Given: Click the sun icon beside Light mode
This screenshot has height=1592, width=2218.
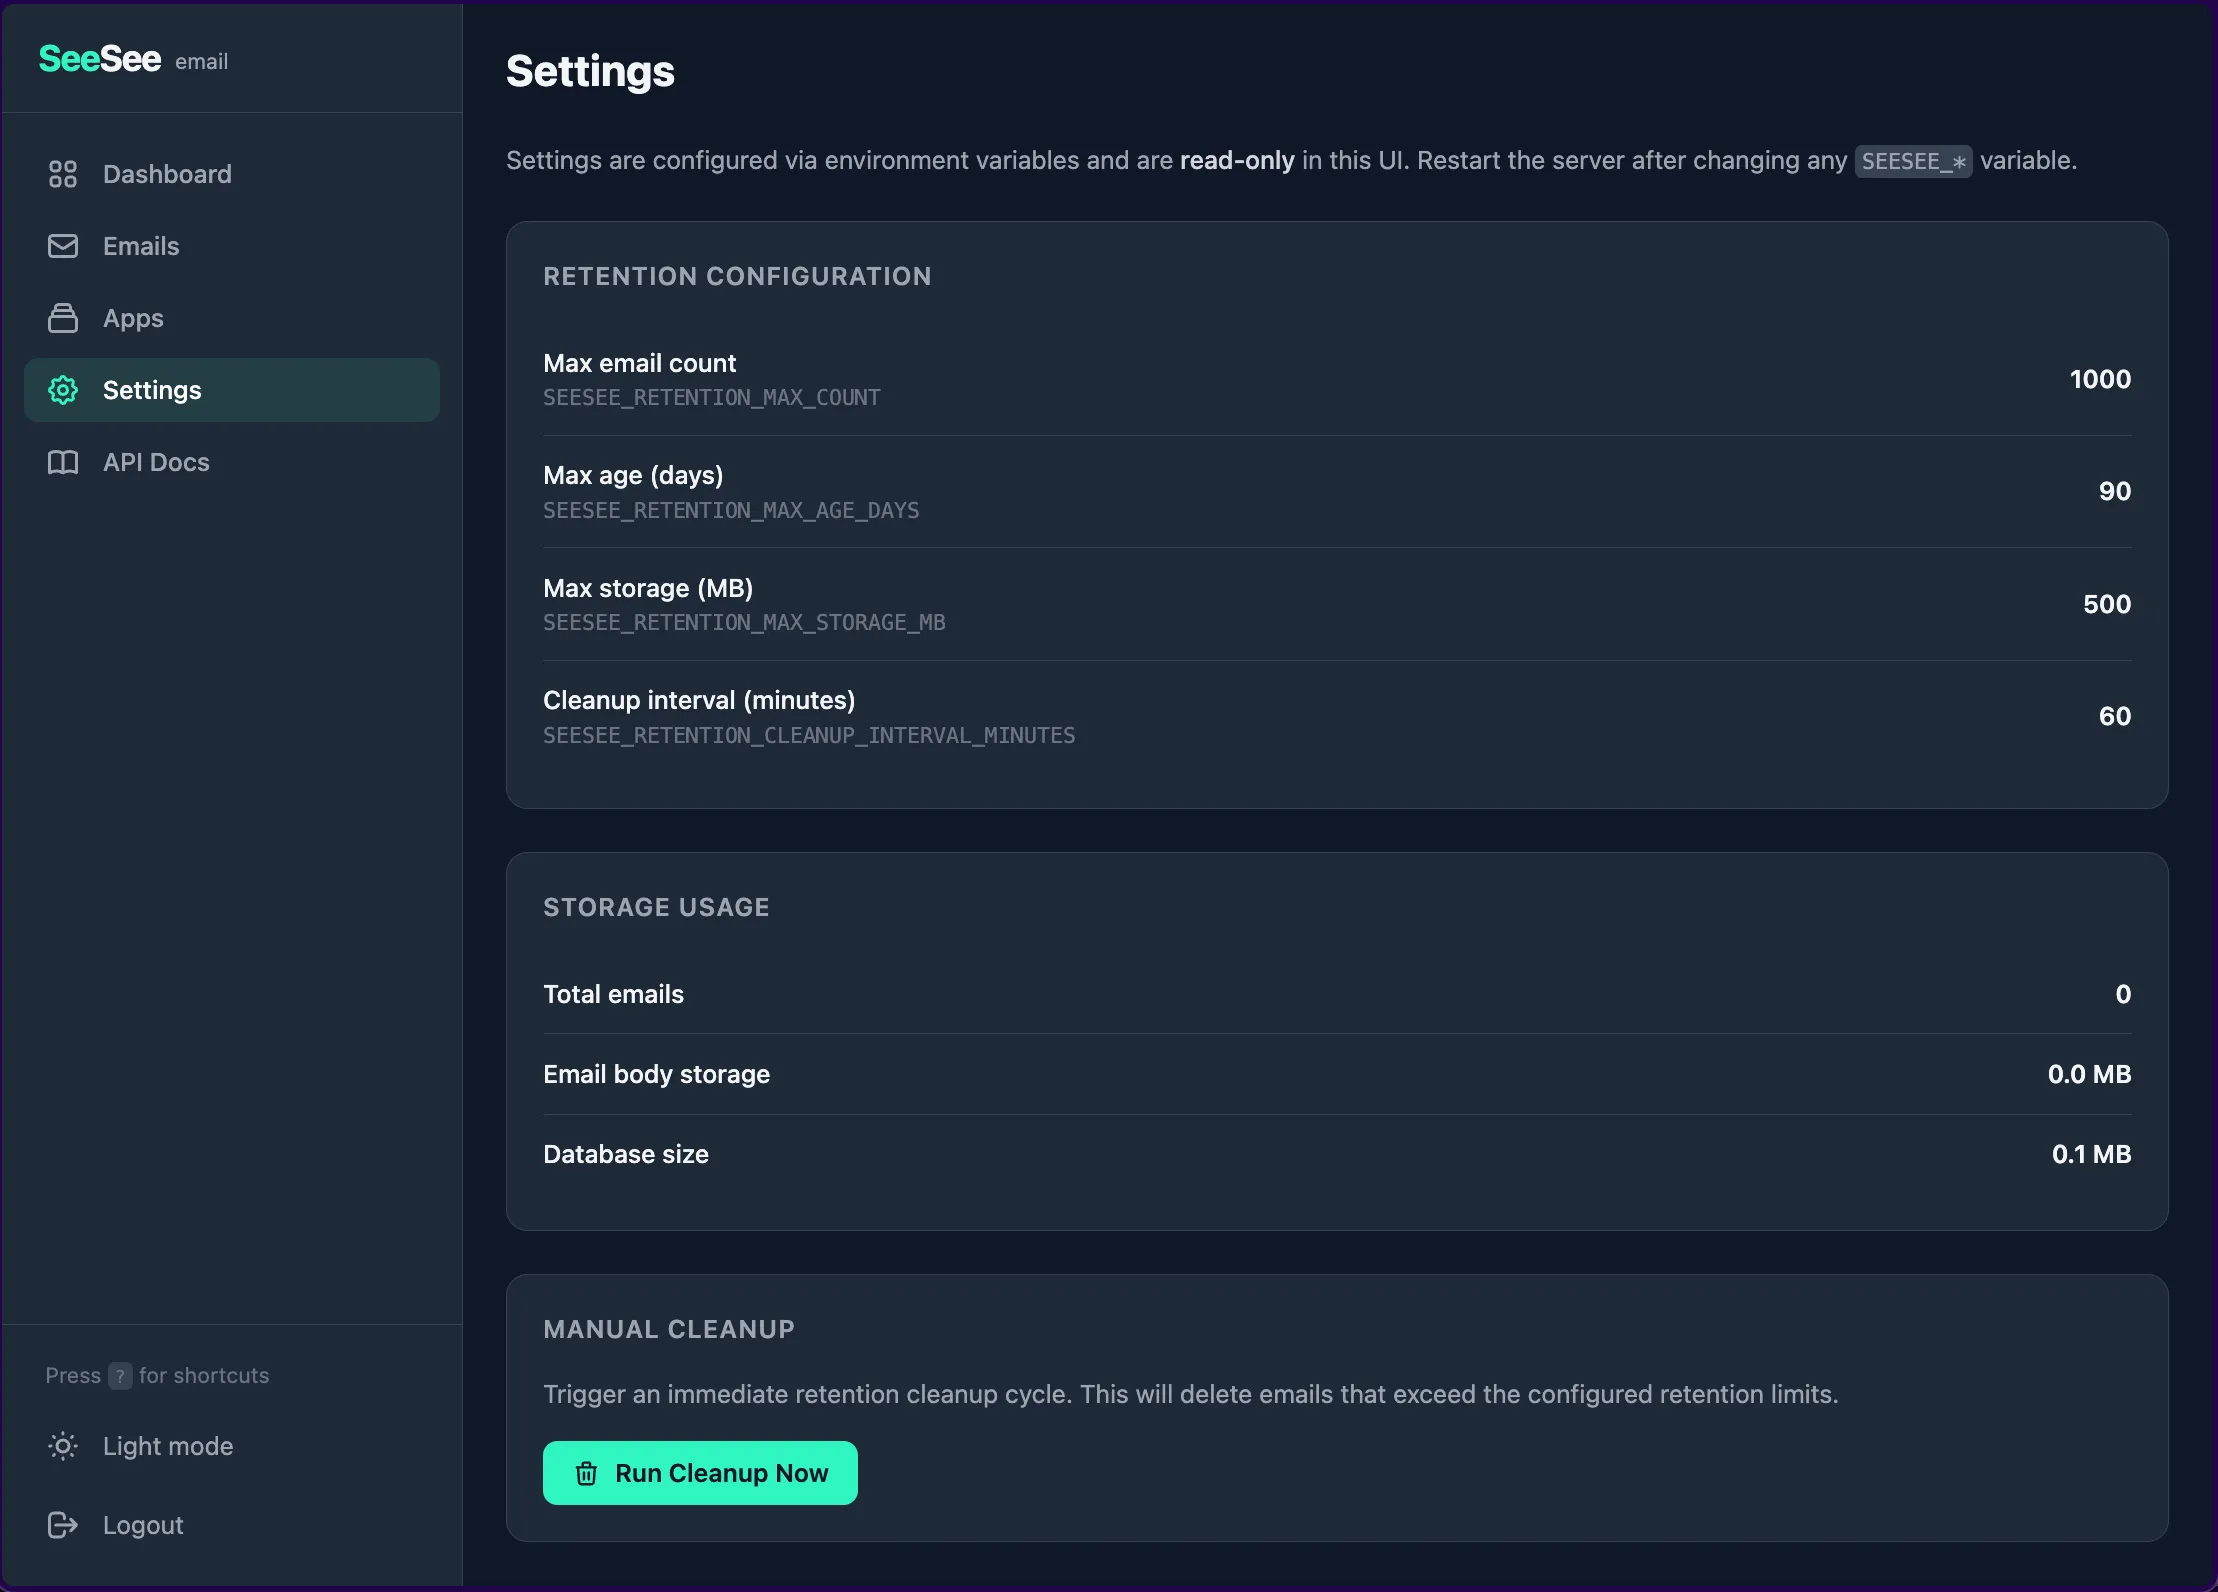Looking at the screenshot, I should tap(62, 1446).
